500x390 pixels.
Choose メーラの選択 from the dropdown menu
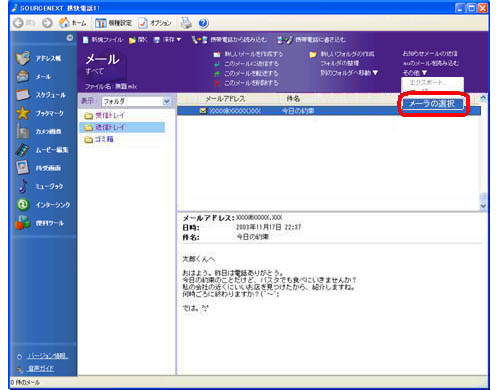pos(432,104)
